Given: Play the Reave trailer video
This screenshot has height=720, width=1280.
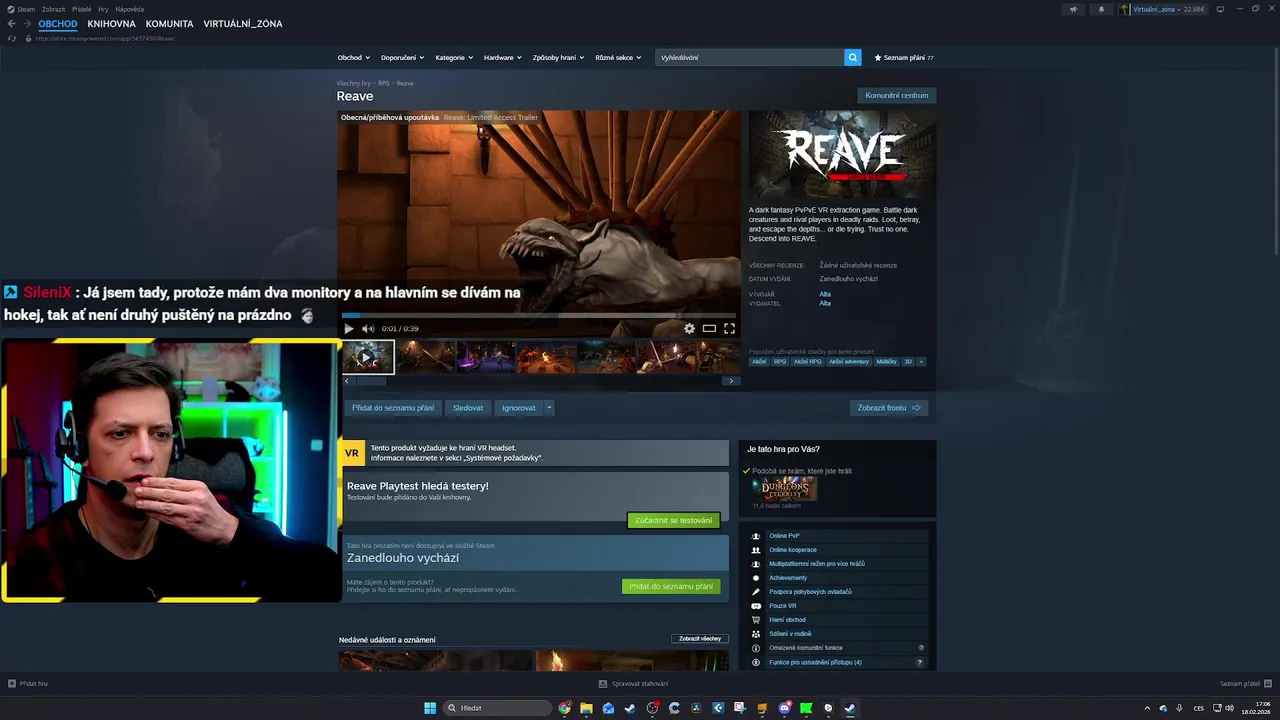Looking at the screenshot, I should 348,328.
